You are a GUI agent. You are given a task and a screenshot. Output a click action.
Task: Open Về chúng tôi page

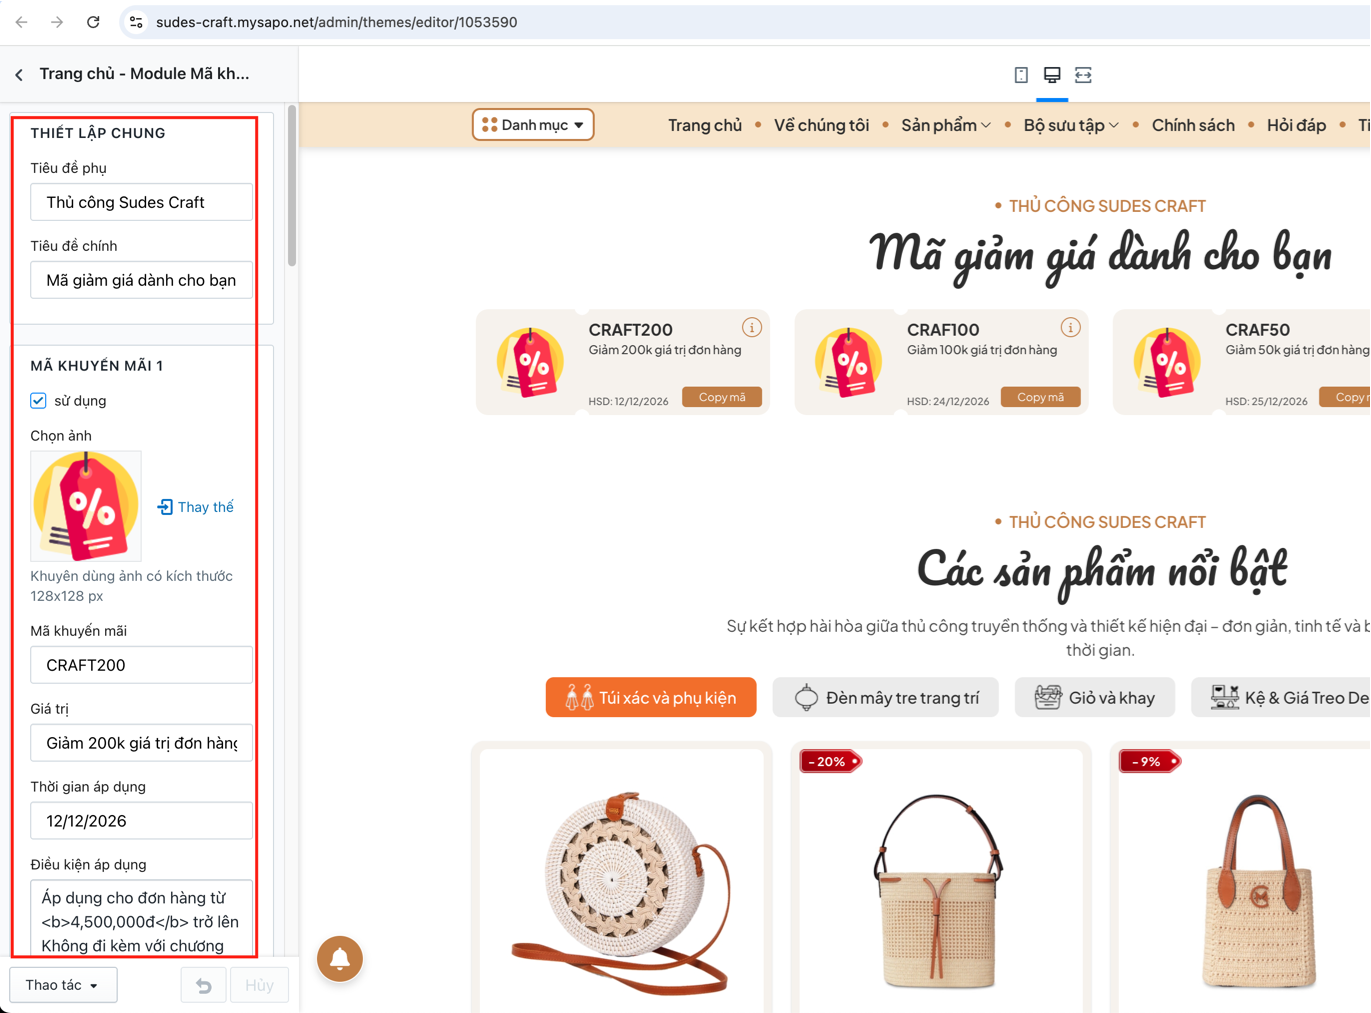click(x=821, y=125)
